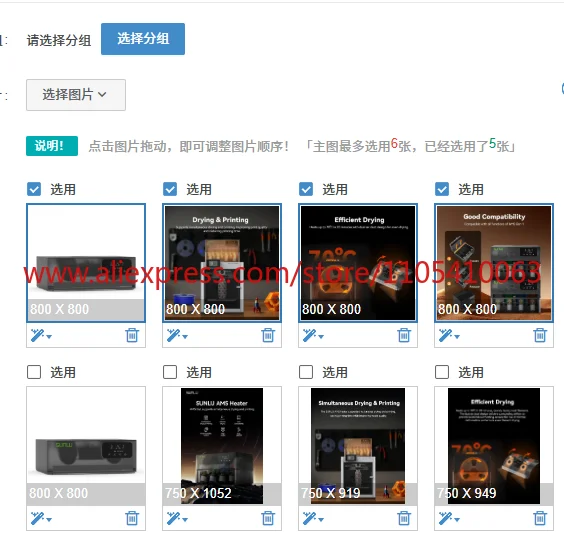Select the Good Compatibility thumbnail

[494, 263]
